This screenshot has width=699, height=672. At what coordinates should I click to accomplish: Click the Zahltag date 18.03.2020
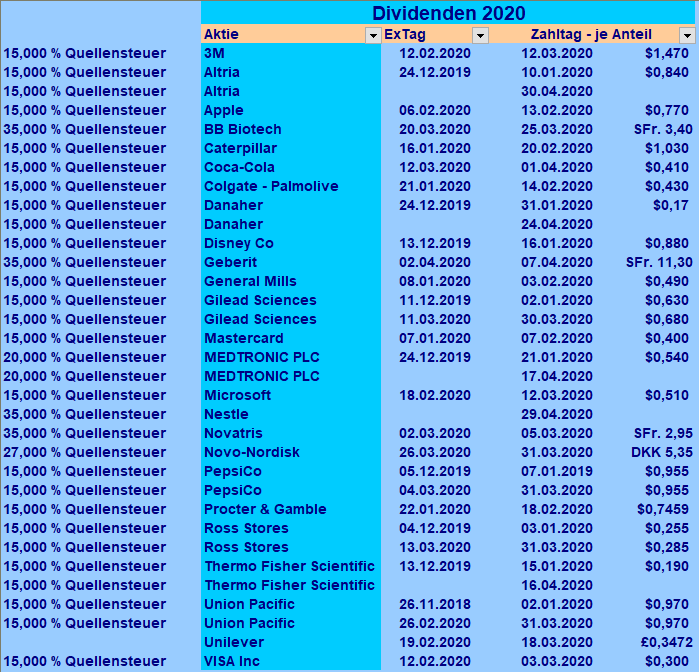pos(557,643)
